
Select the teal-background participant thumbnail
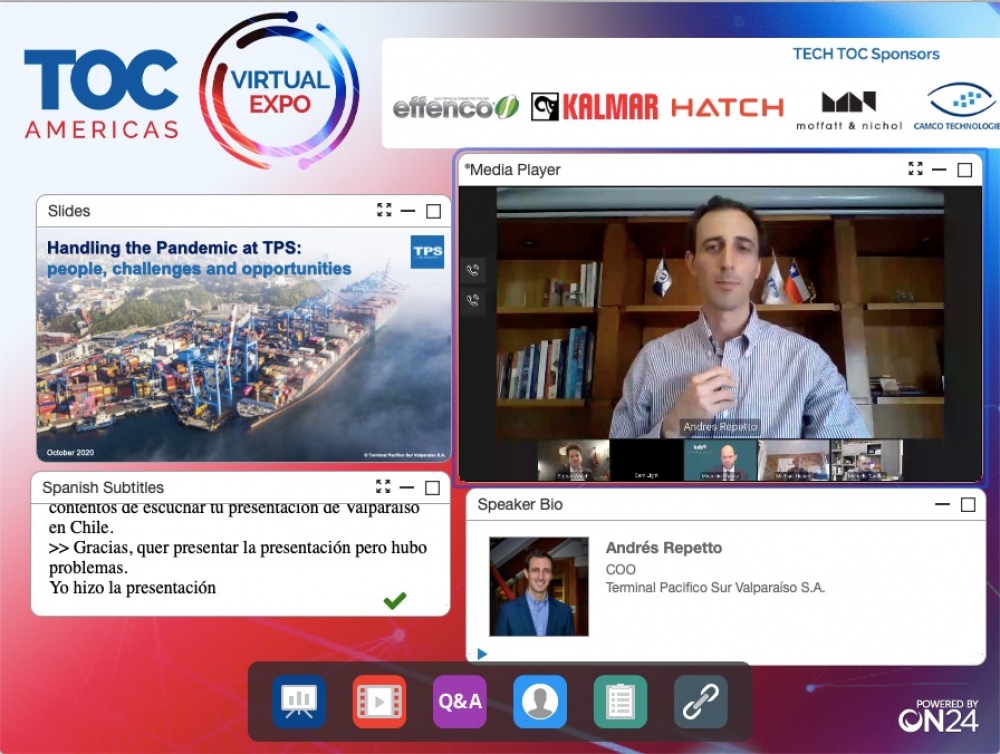pyautogui.click(x=720, y=460)
